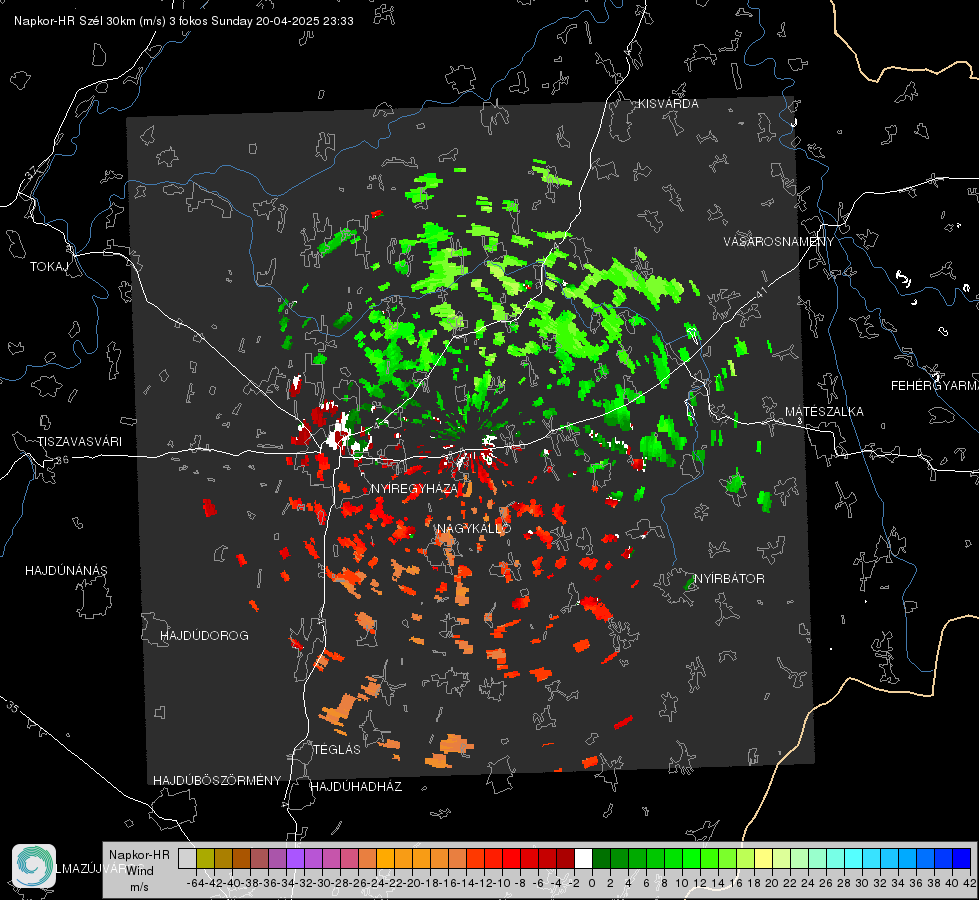Click the FEHÉRGYARMAT label at right edge

(x=934, y=386)
